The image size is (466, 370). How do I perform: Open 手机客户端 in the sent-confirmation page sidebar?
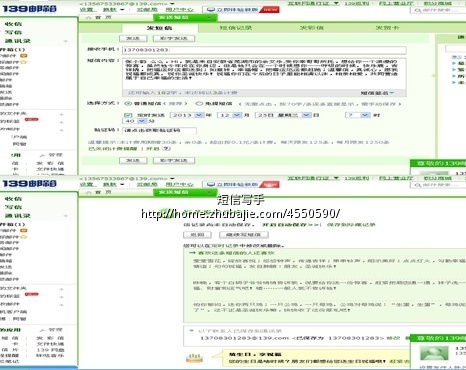coord(13,312)
